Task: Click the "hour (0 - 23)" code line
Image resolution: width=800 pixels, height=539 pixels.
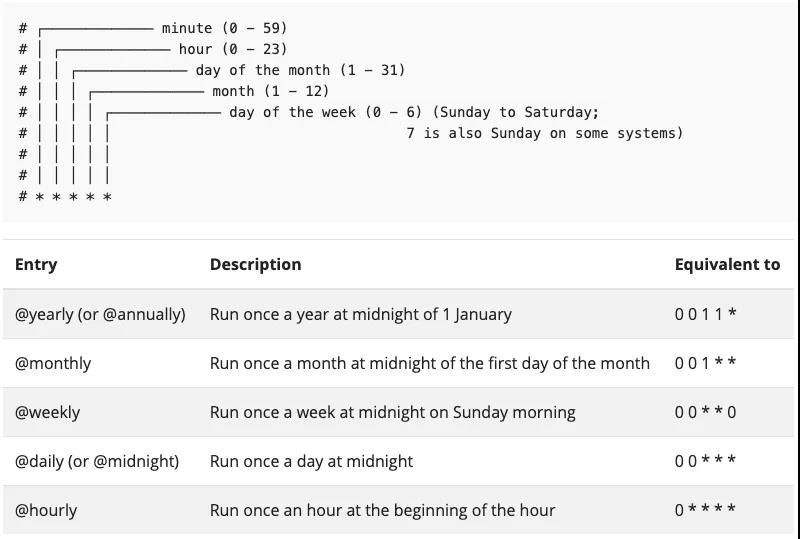Action: pos(232,49)
